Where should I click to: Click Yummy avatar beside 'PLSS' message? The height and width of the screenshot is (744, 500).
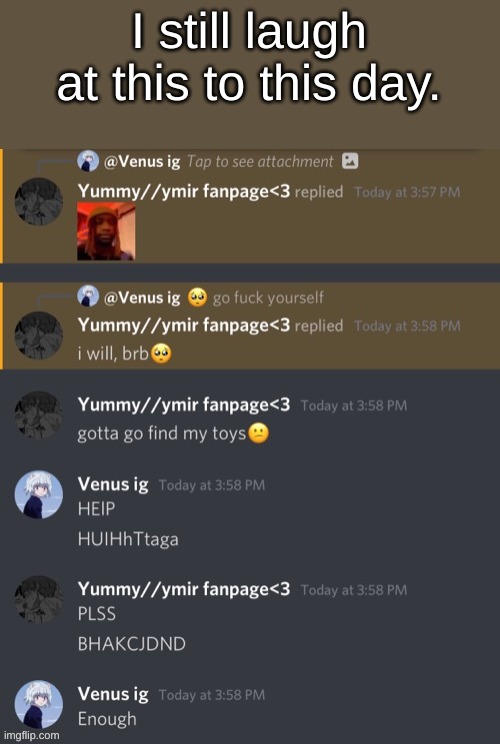38,599
